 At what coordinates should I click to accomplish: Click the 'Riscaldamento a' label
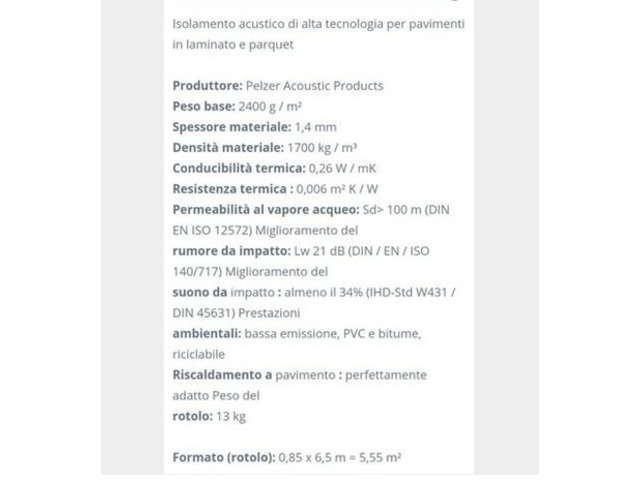pyautogui.click(x=222, y=375)
